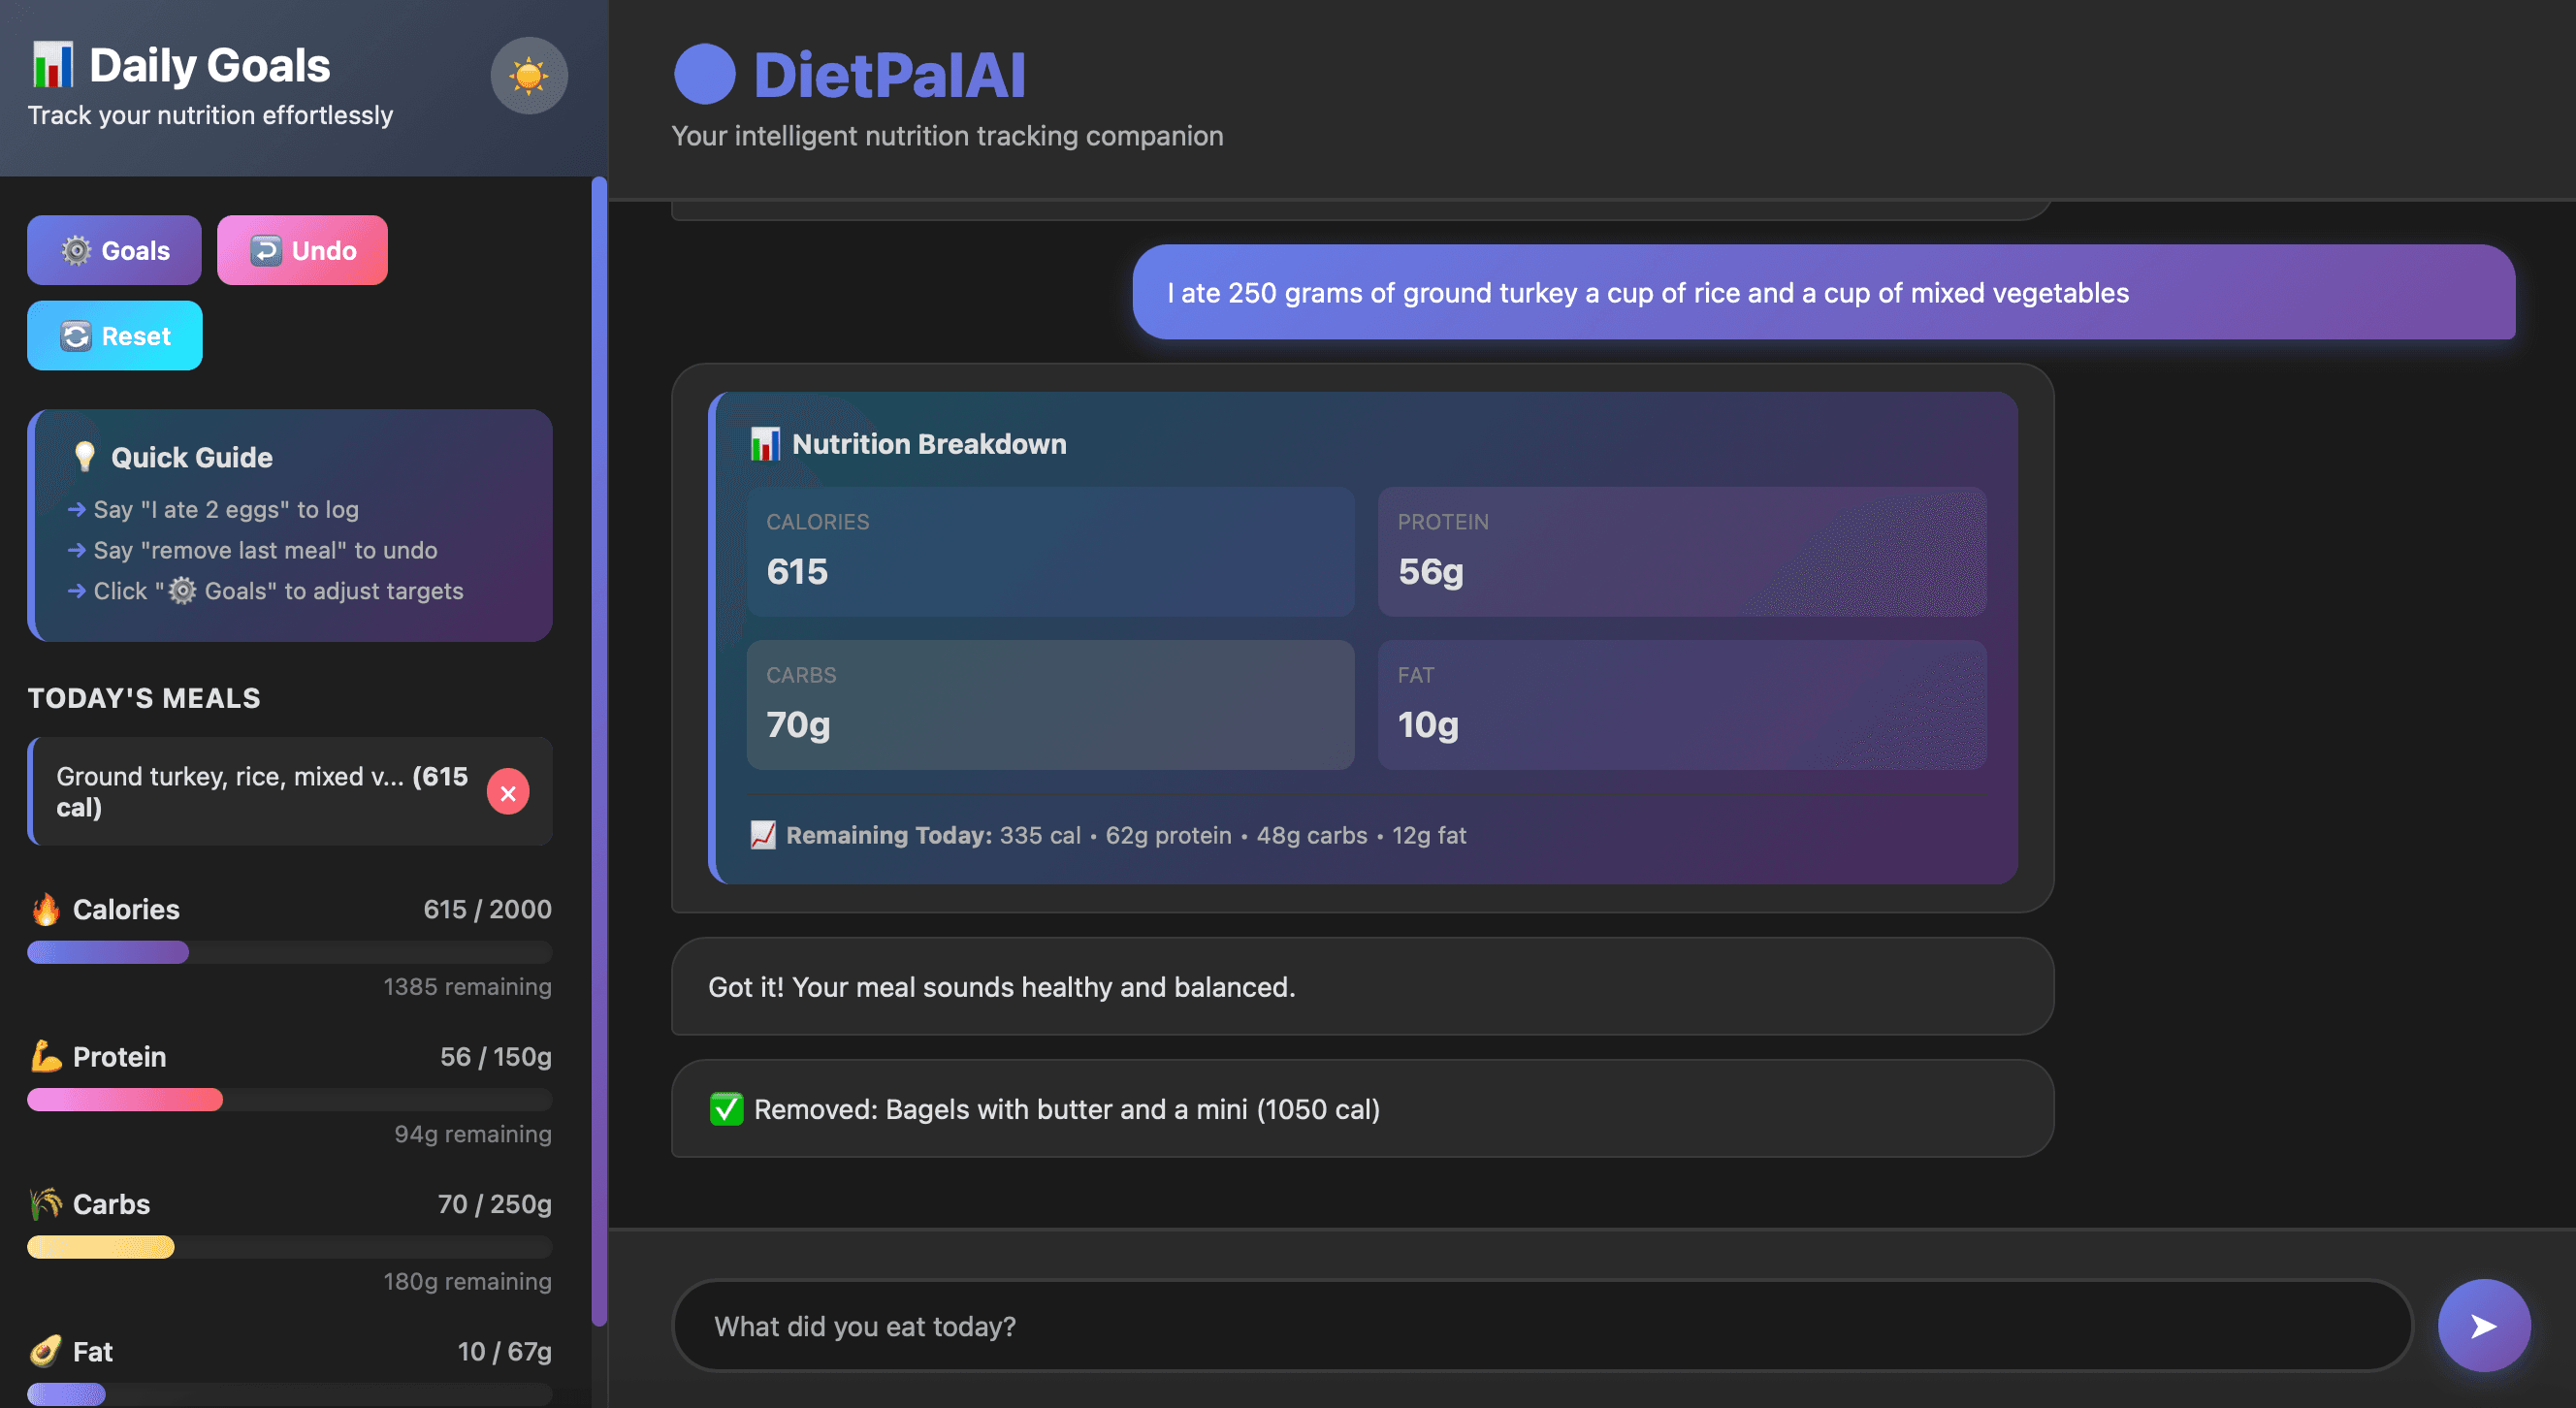This screenshot has width=2576, height=1408.
Task: Select the PROTEIN card showing 56g
Action: click(1681, 551)
